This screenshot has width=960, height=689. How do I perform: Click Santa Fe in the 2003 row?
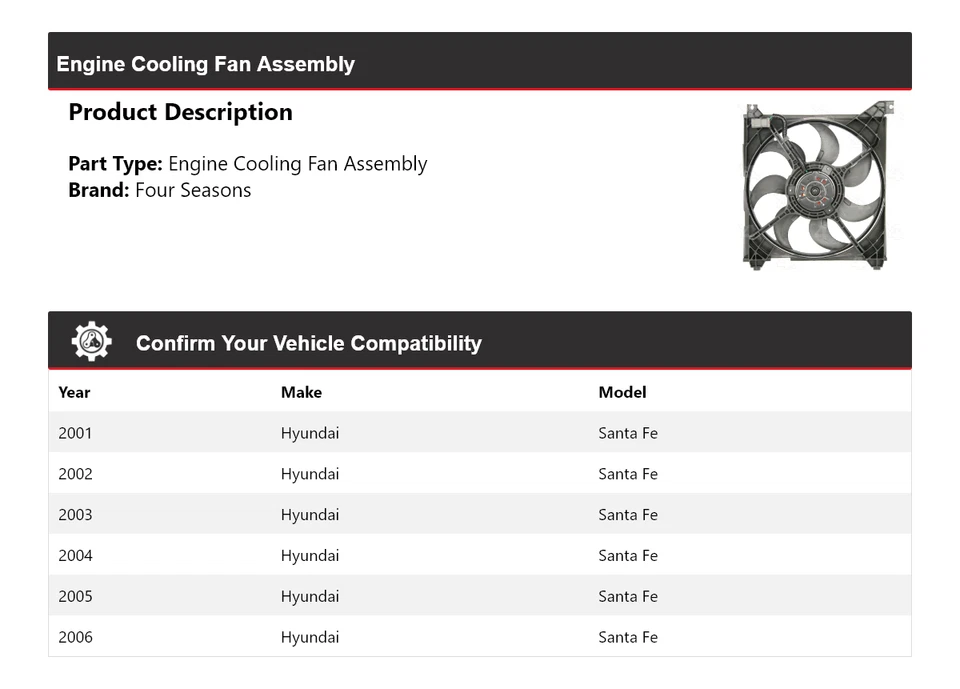(628, 515)
